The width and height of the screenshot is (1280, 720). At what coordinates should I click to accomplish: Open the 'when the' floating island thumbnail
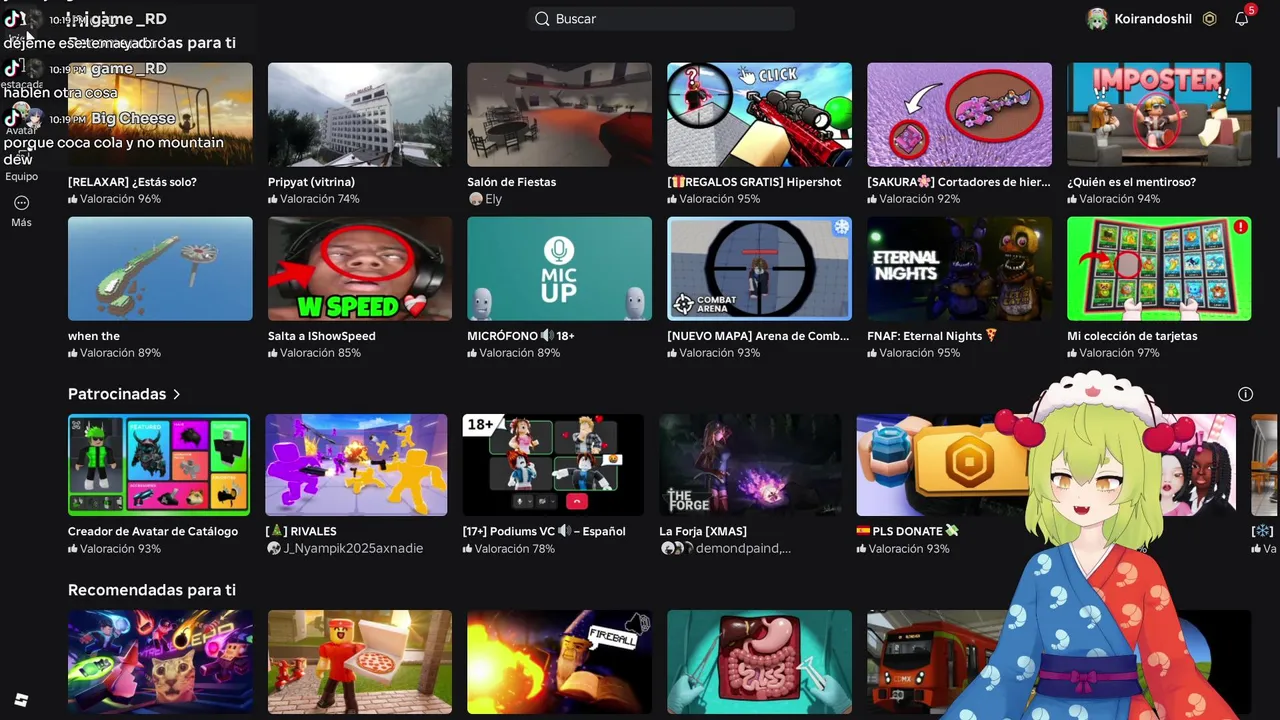point(160,269)
